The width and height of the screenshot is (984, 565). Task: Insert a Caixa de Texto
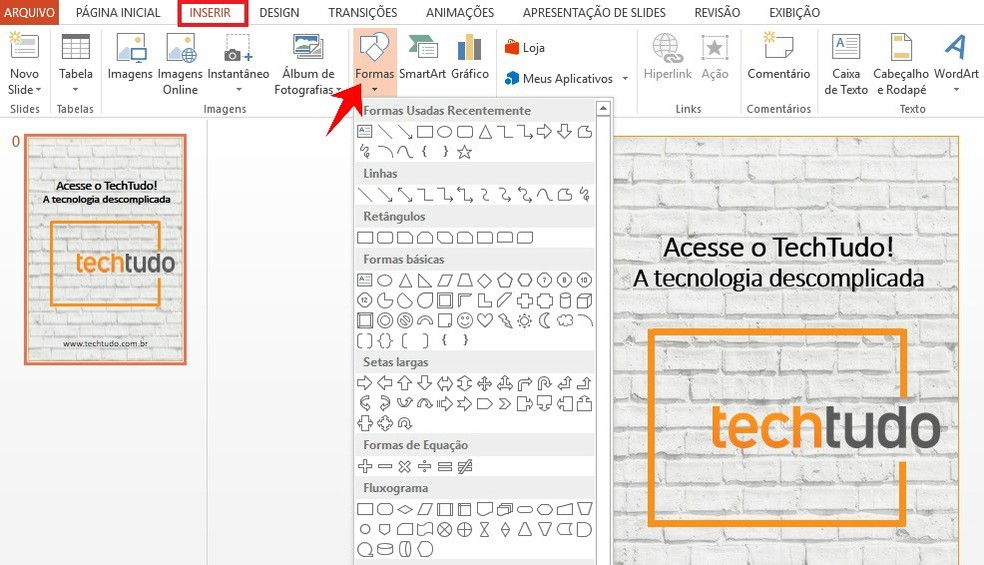coord(846,64)
